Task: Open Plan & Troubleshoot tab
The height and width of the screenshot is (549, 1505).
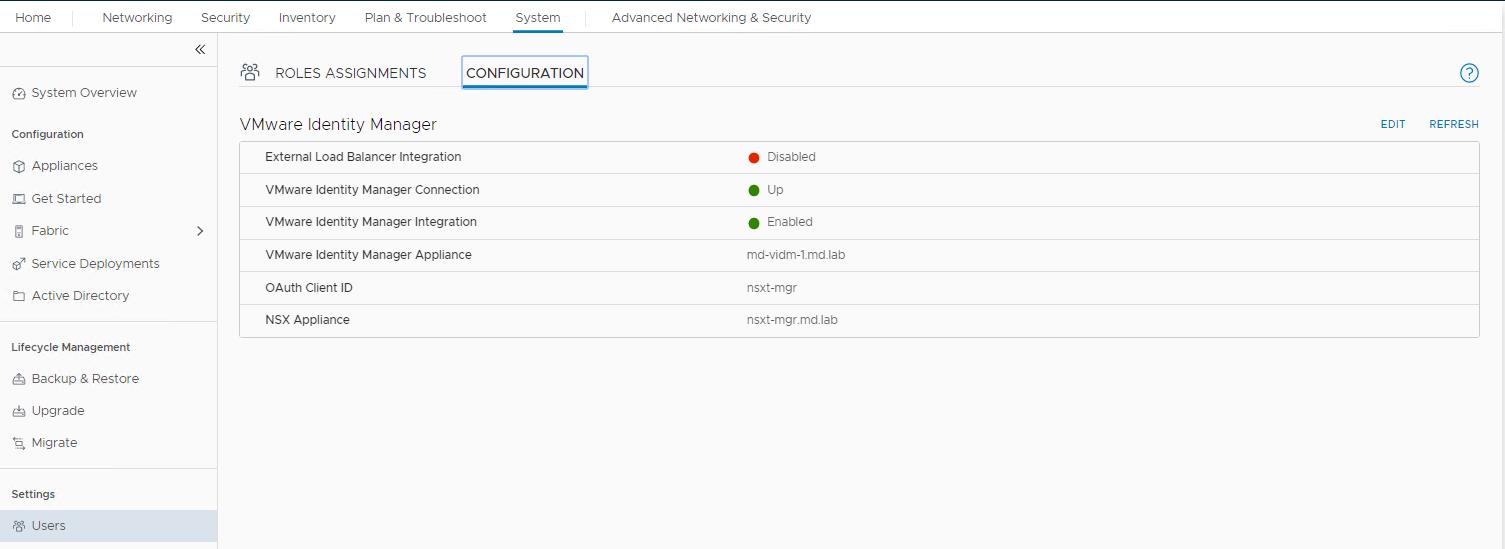Action: [x=426, y=18]
